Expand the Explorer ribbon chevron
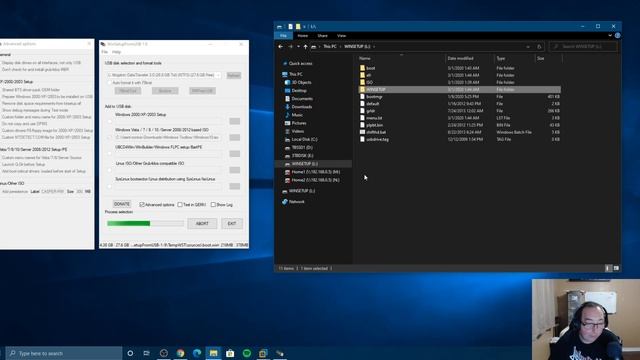 click(610, 36)
